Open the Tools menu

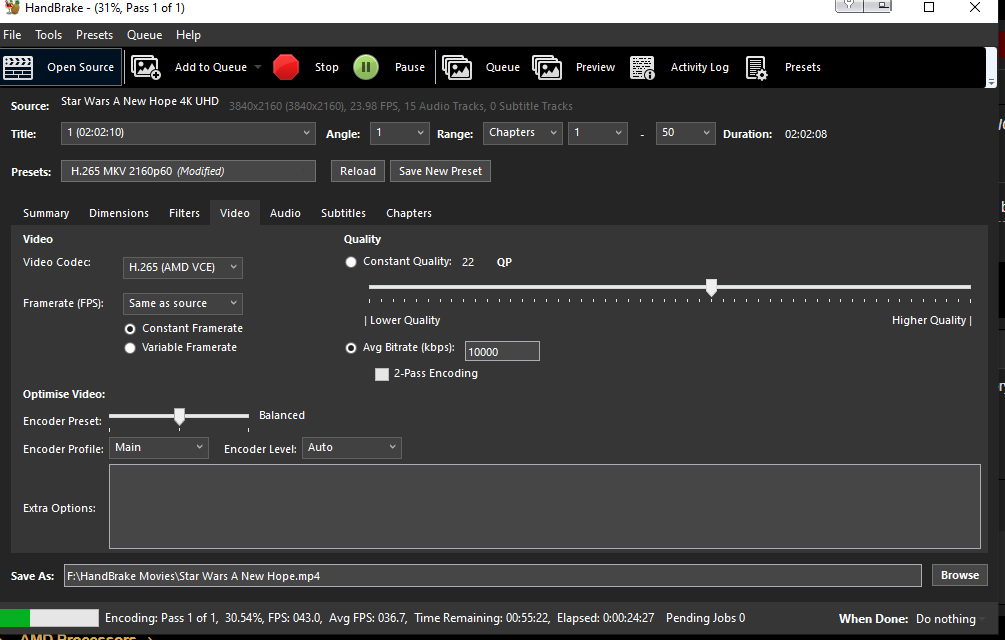(x=49, y=35)
